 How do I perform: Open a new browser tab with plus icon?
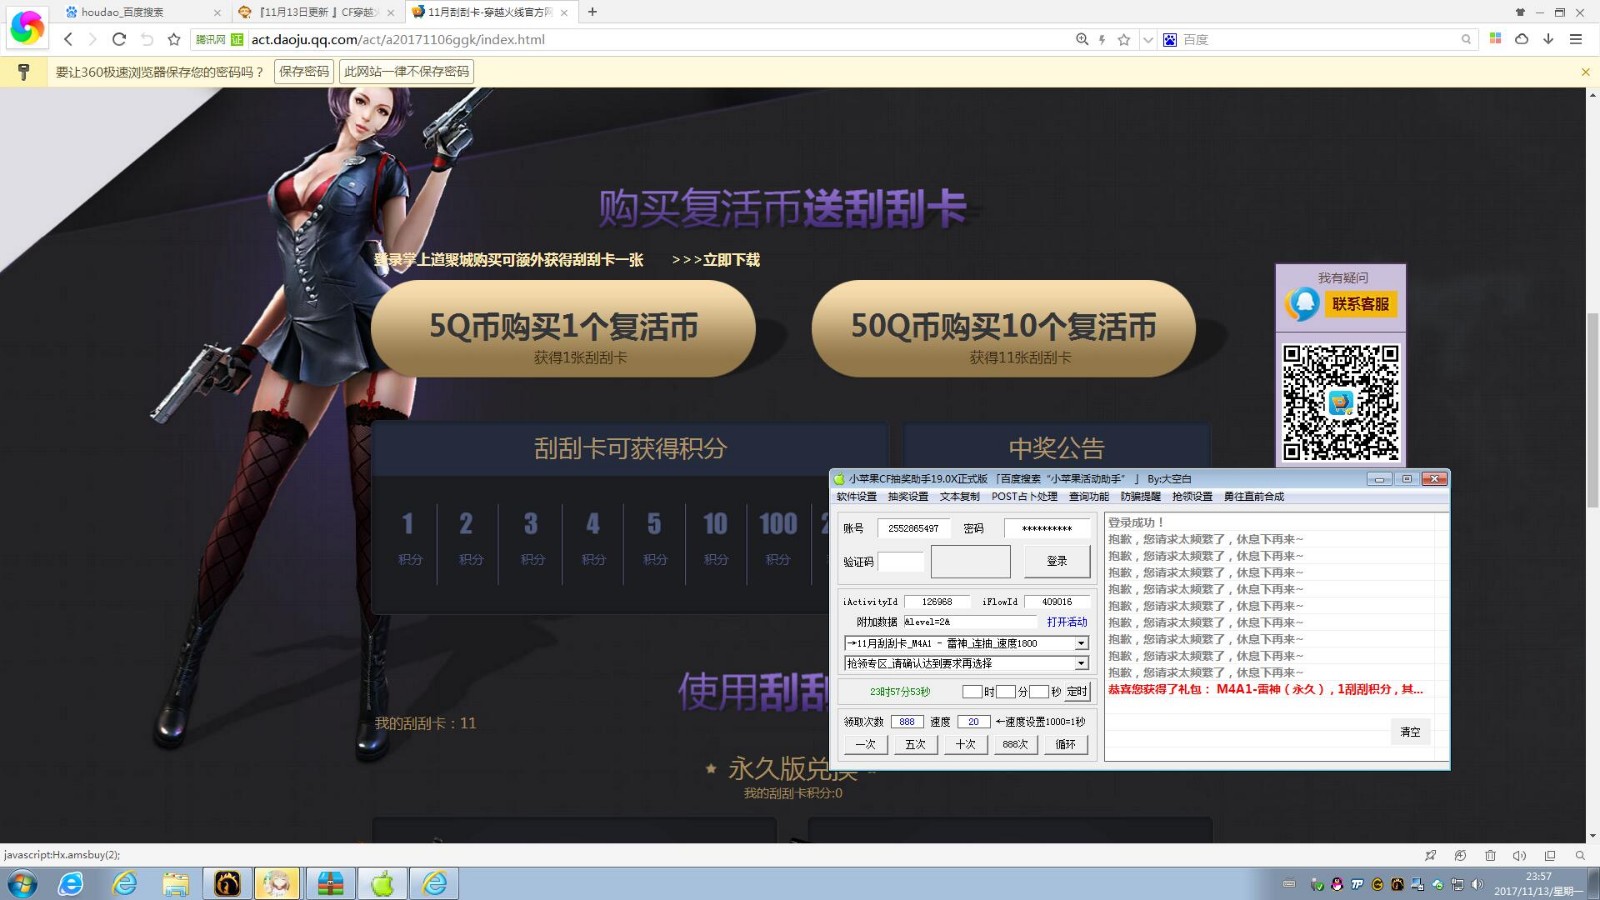tap(592, 12)
